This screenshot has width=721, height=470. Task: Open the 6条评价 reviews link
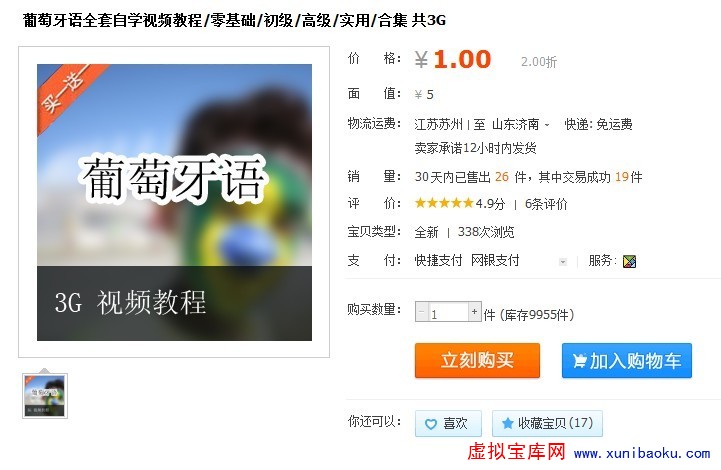click(546, 204)
